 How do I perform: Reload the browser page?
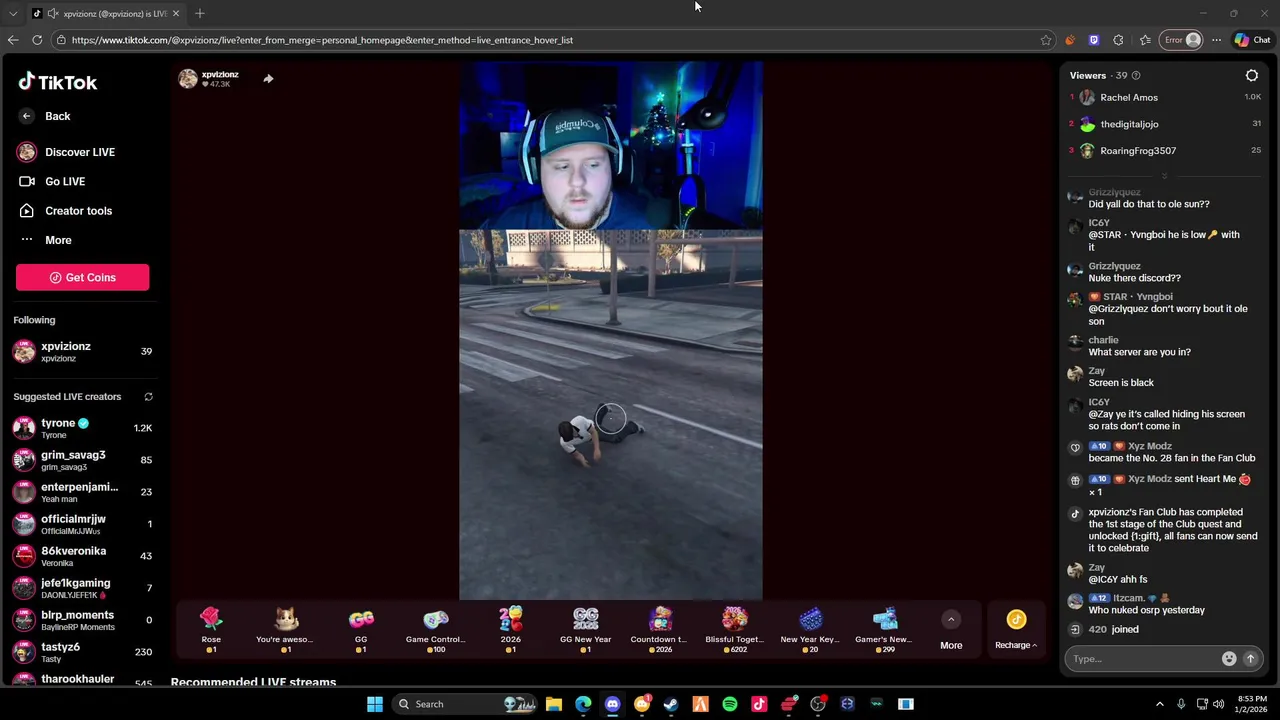(37, 40)
